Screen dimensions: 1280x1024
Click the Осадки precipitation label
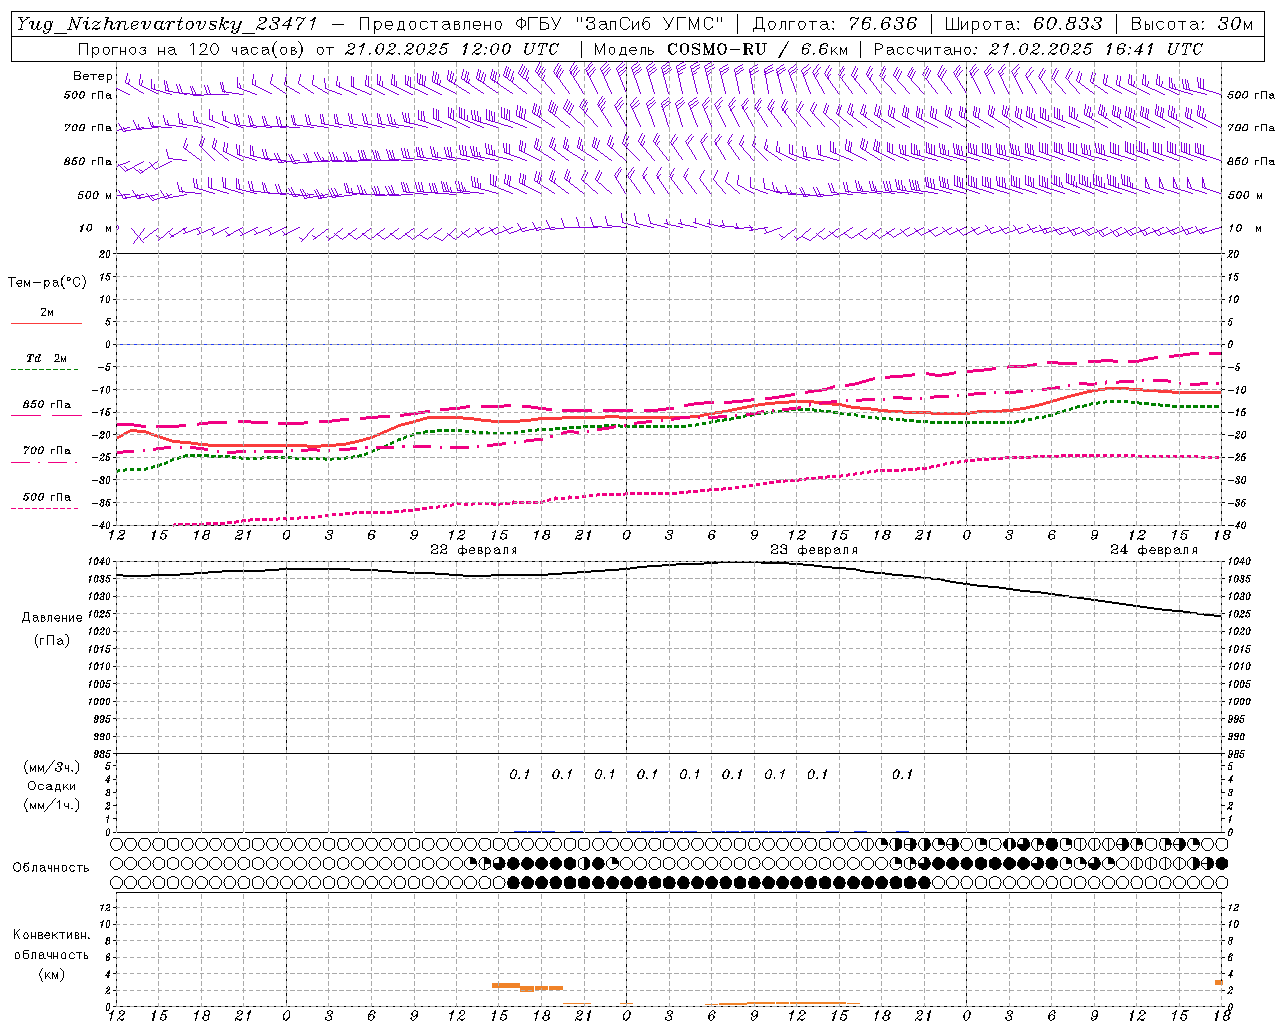pyautogui.click(x=52, y=786)
